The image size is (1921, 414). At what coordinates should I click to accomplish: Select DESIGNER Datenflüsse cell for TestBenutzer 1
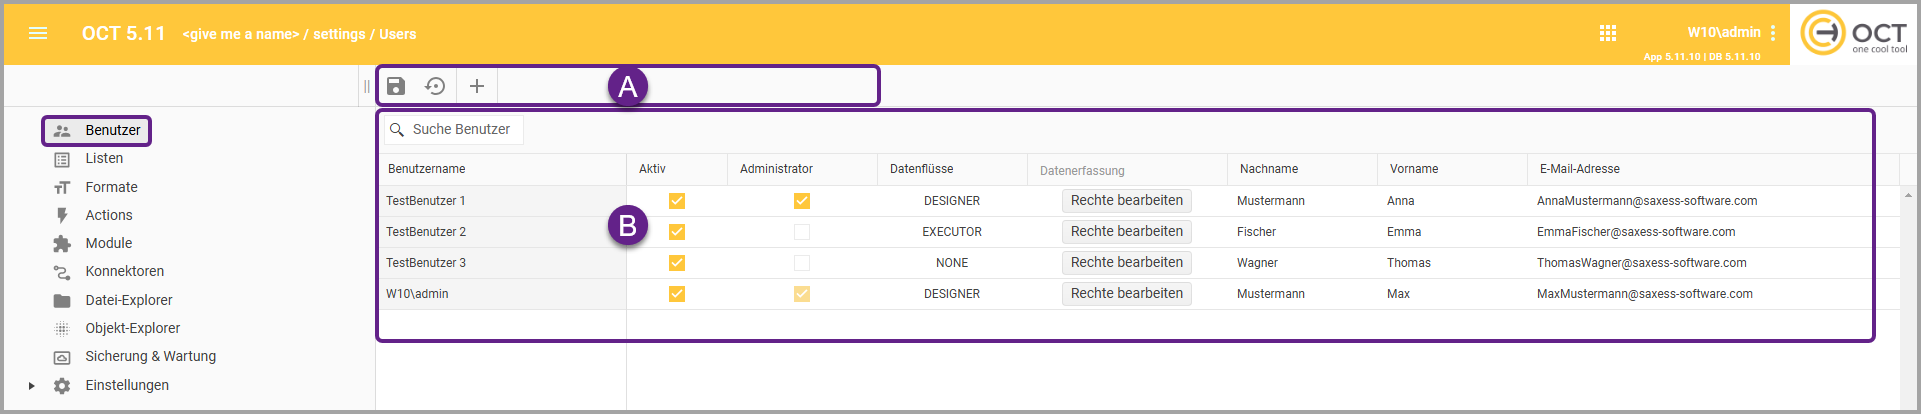(x=951, y=201)
